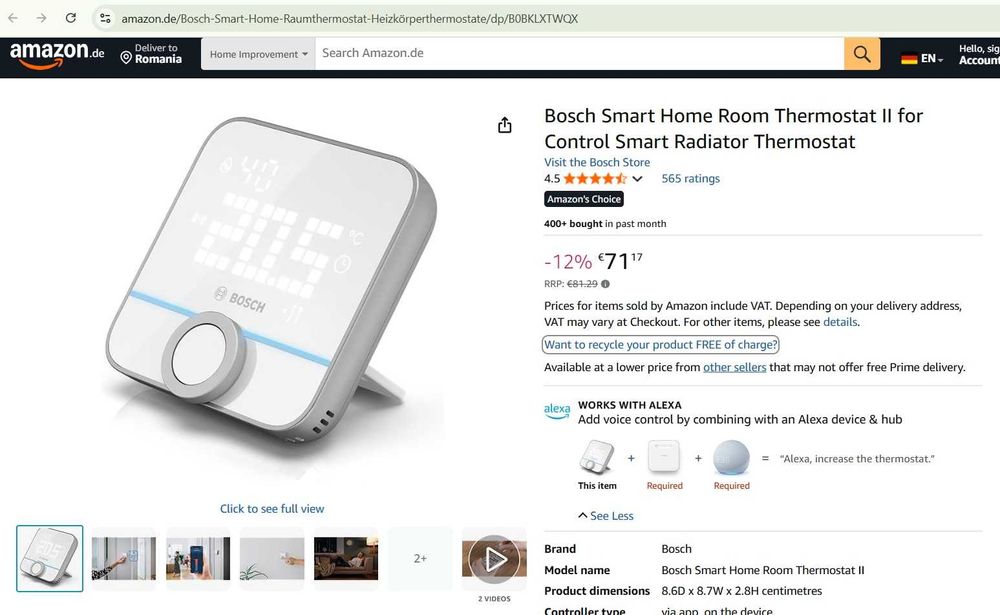This screenshot has height=615, width=1000.
Task: Open site information icon in address bar
Action: point(105,19)
